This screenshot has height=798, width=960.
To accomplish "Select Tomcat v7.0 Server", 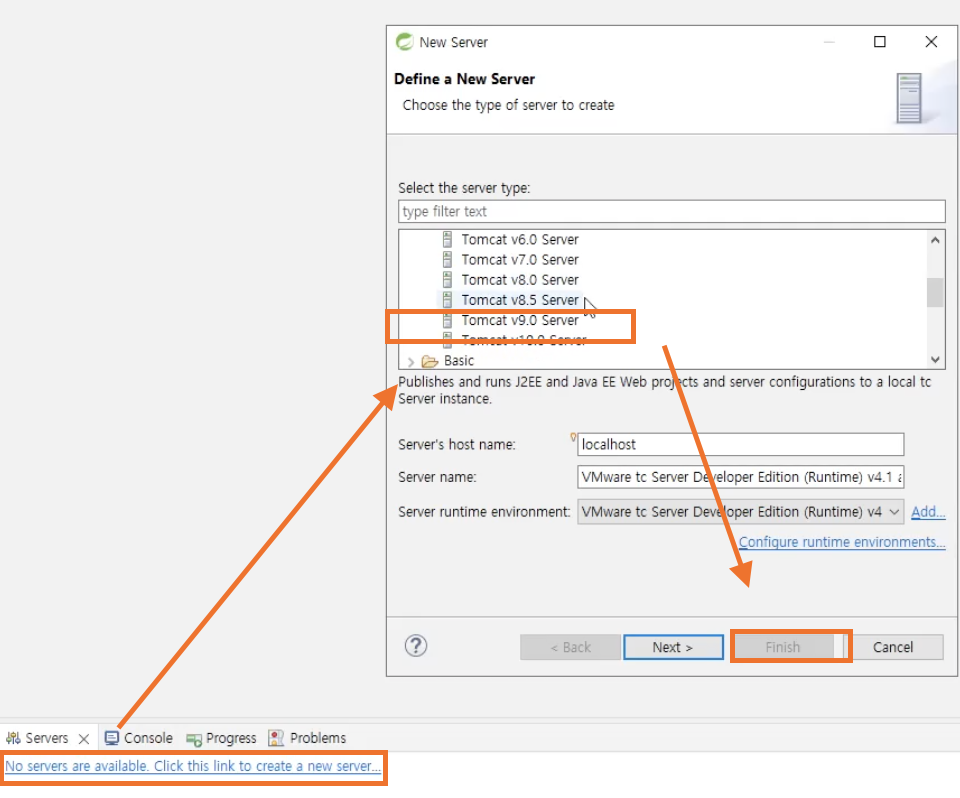I will (519, 259).
